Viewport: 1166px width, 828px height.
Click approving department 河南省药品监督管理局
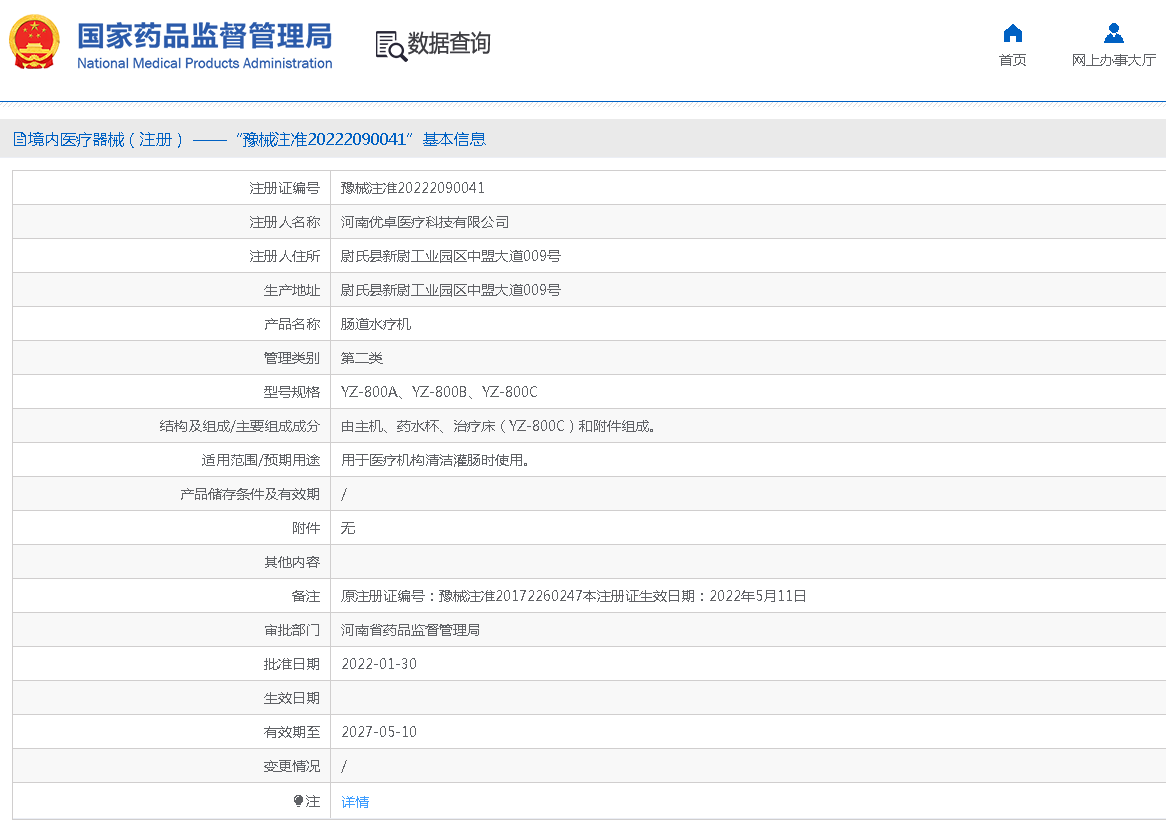point(411,630)
